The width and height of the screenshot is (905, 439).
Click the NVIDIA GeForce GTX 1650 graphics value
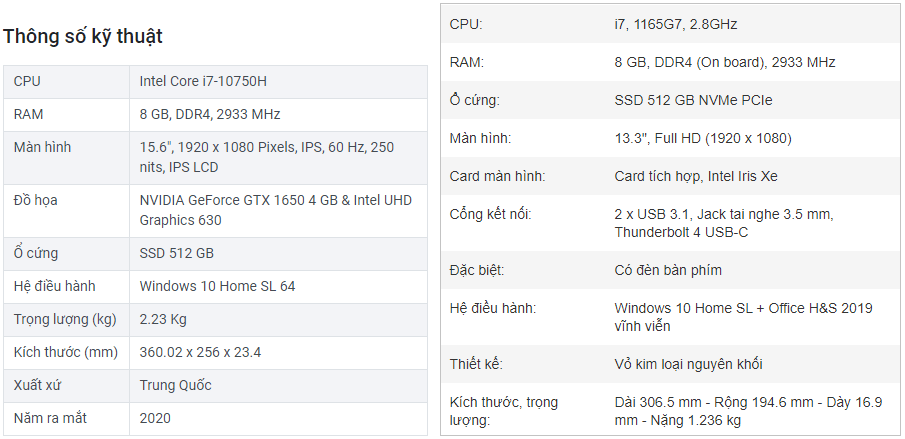tap(276, 210)
